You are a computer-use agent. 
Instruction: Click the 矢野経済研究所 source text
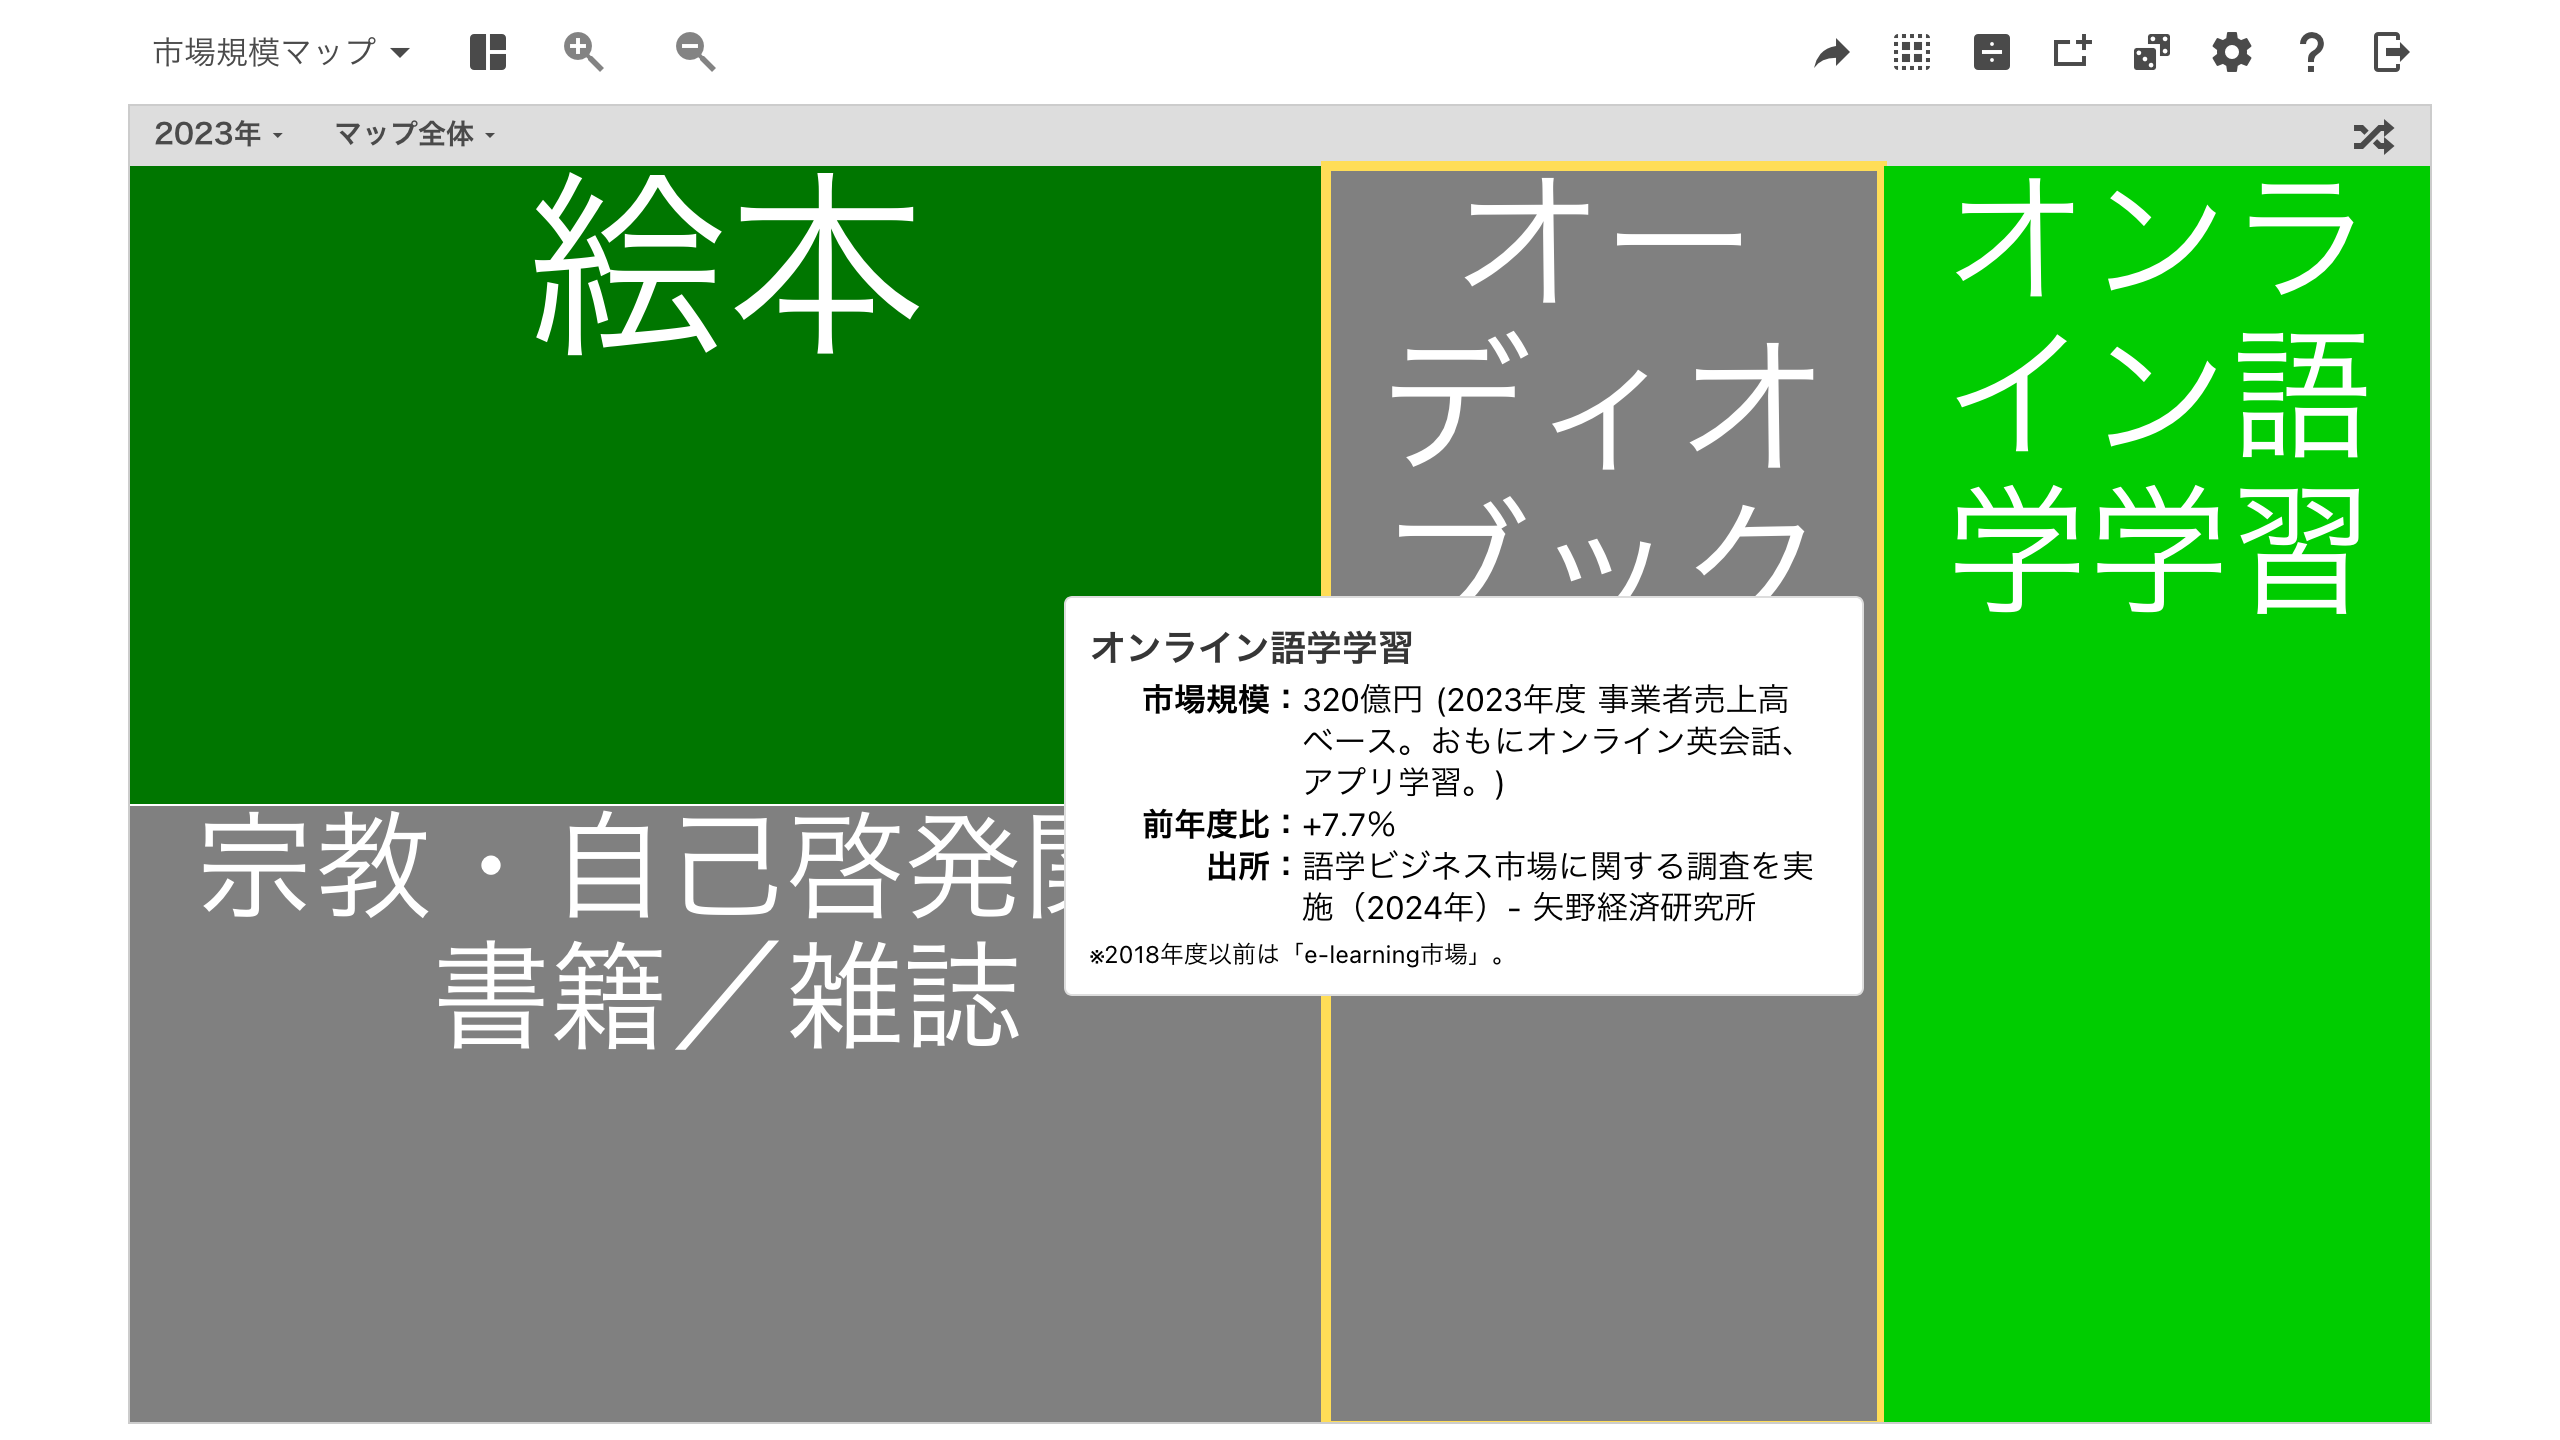pos(1644,907)
